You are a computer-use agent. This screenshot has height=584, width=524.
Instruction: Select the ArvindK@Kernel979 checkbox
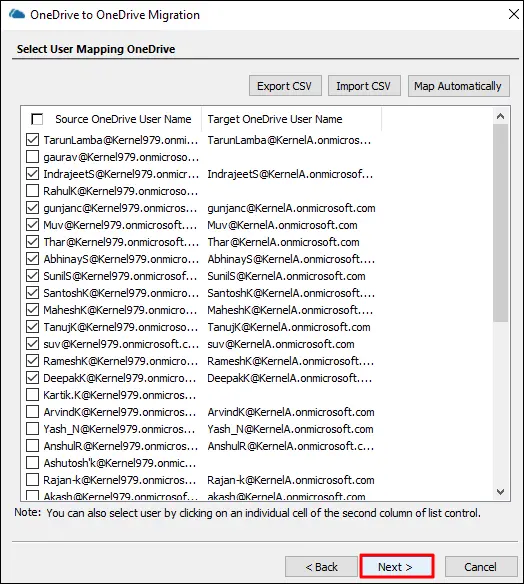coord(32,412)
